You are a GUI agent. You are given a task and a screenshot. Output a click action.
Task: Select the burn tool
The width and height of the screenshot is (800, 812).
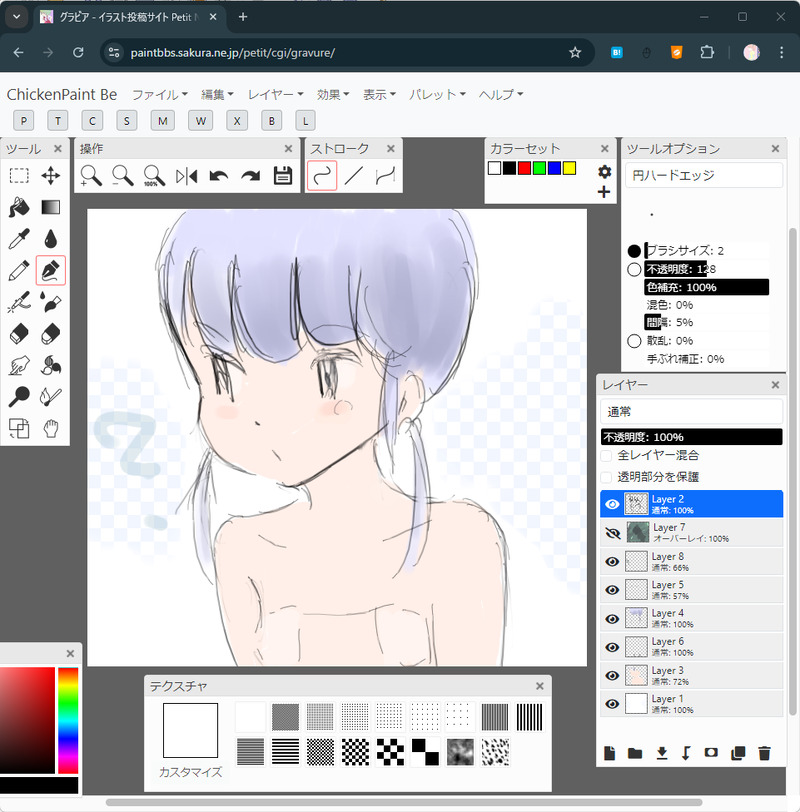[x=51, y=397]
